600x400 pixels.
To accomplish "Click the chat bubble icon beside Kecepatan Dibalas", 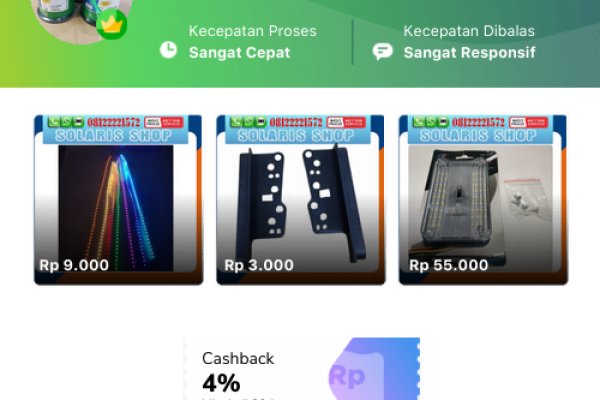I will pos(383,51).
